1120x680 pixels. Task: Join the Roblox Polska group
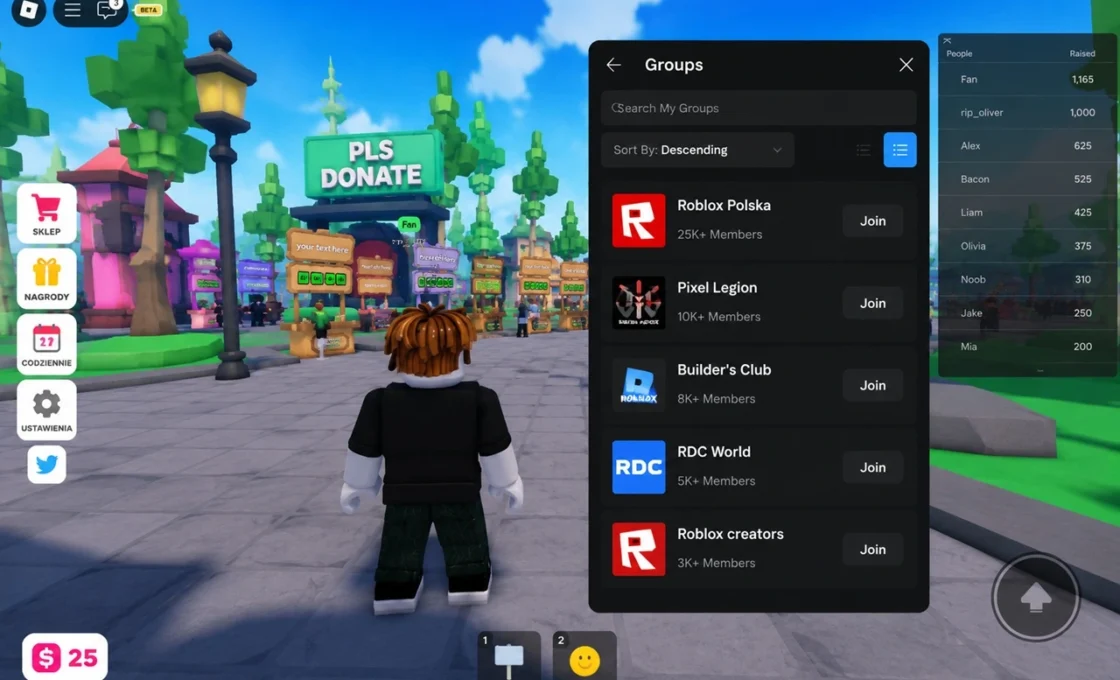pyautogui.click(x=873, y=221)
